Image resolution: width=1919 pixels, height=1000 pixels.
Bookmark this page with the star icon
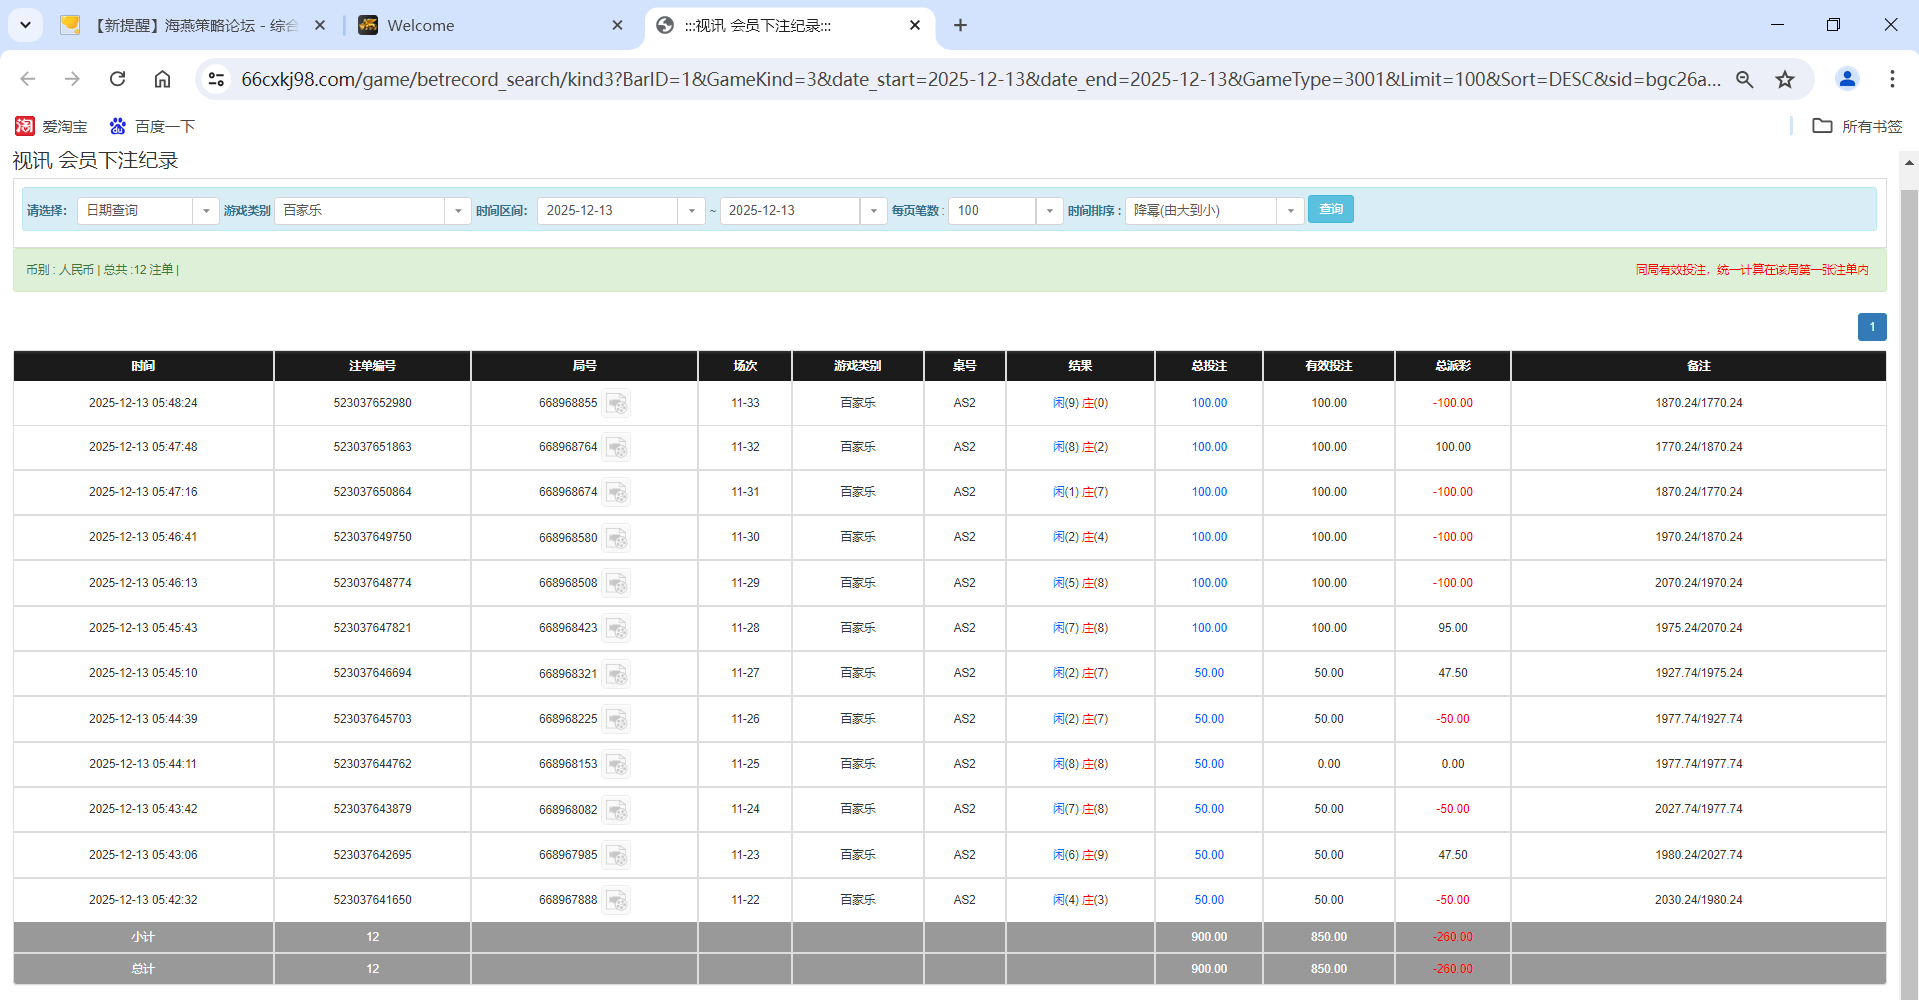coord(1785,79)
